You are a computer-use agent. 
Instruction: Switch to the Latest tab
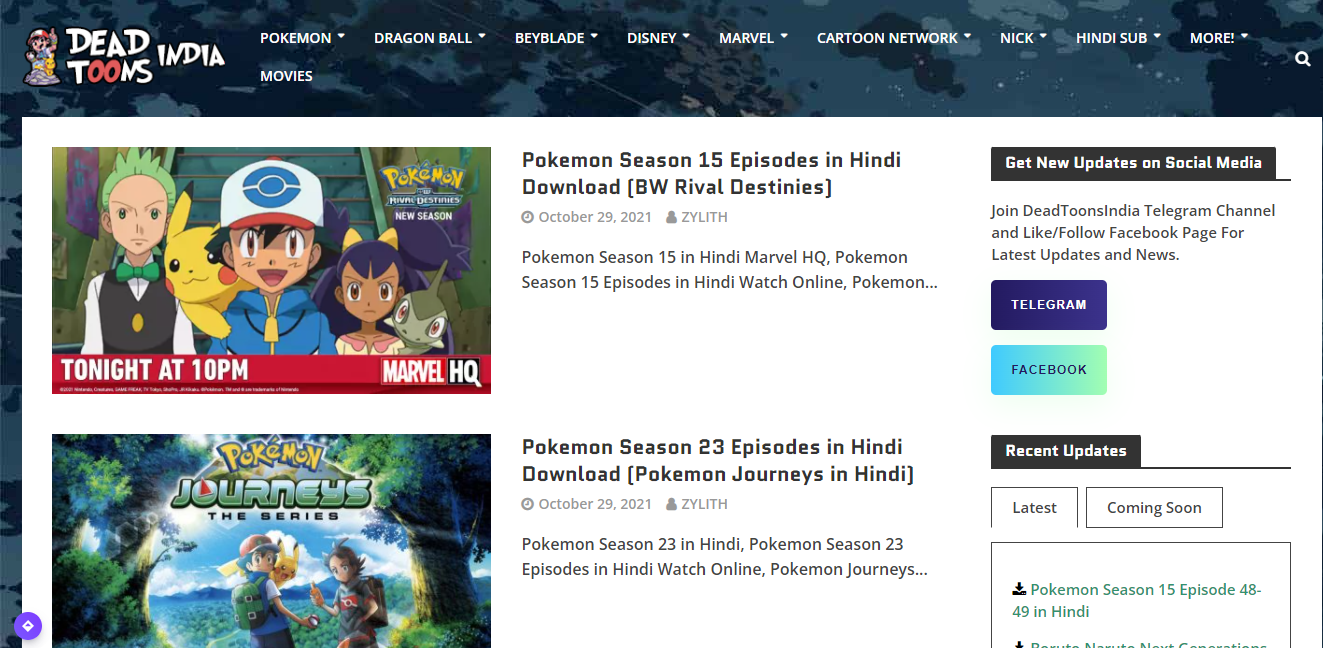pyautogui.click(x=1034, y=507)
